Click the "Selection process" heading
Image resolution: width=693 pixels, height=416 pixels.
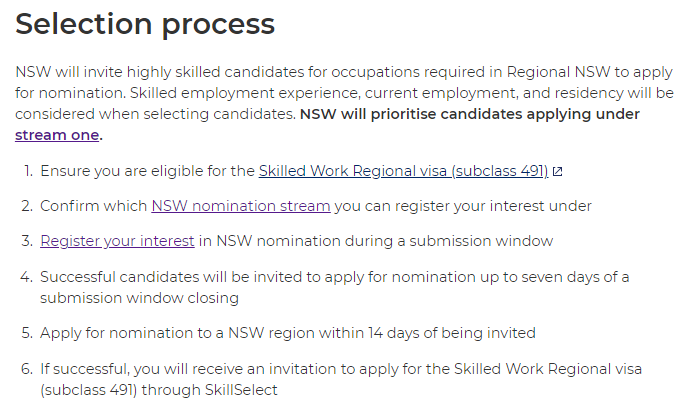click(145, 24)
